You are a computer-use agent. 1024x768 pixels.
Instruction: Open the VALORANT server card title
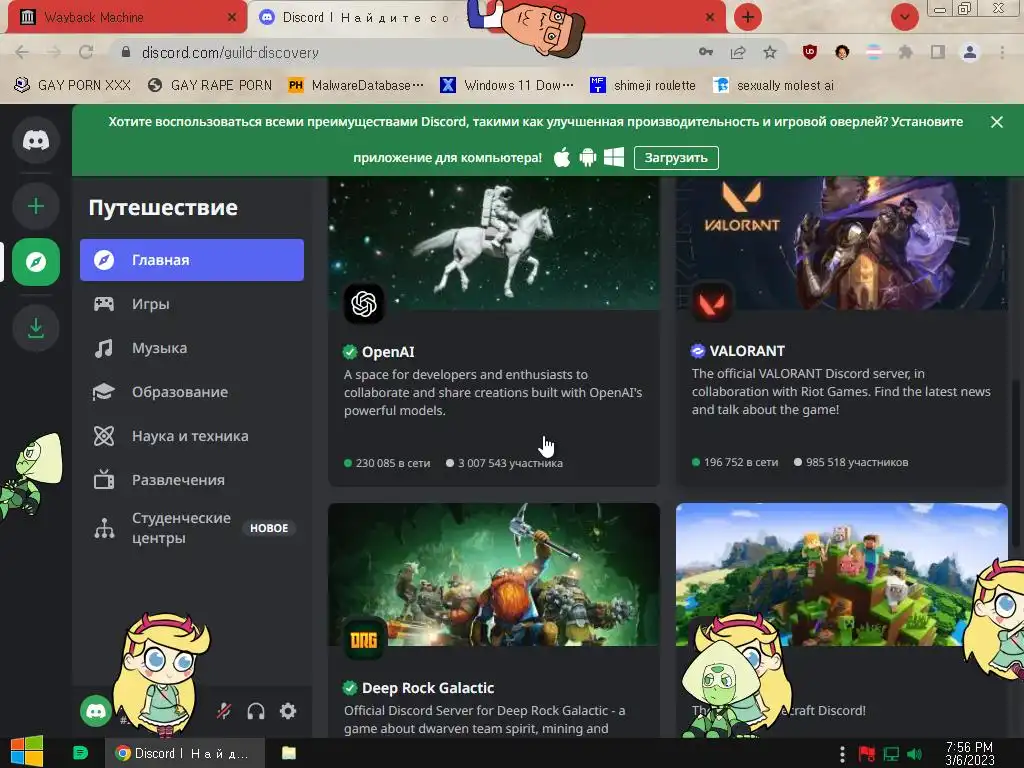[x=747, y=351]
